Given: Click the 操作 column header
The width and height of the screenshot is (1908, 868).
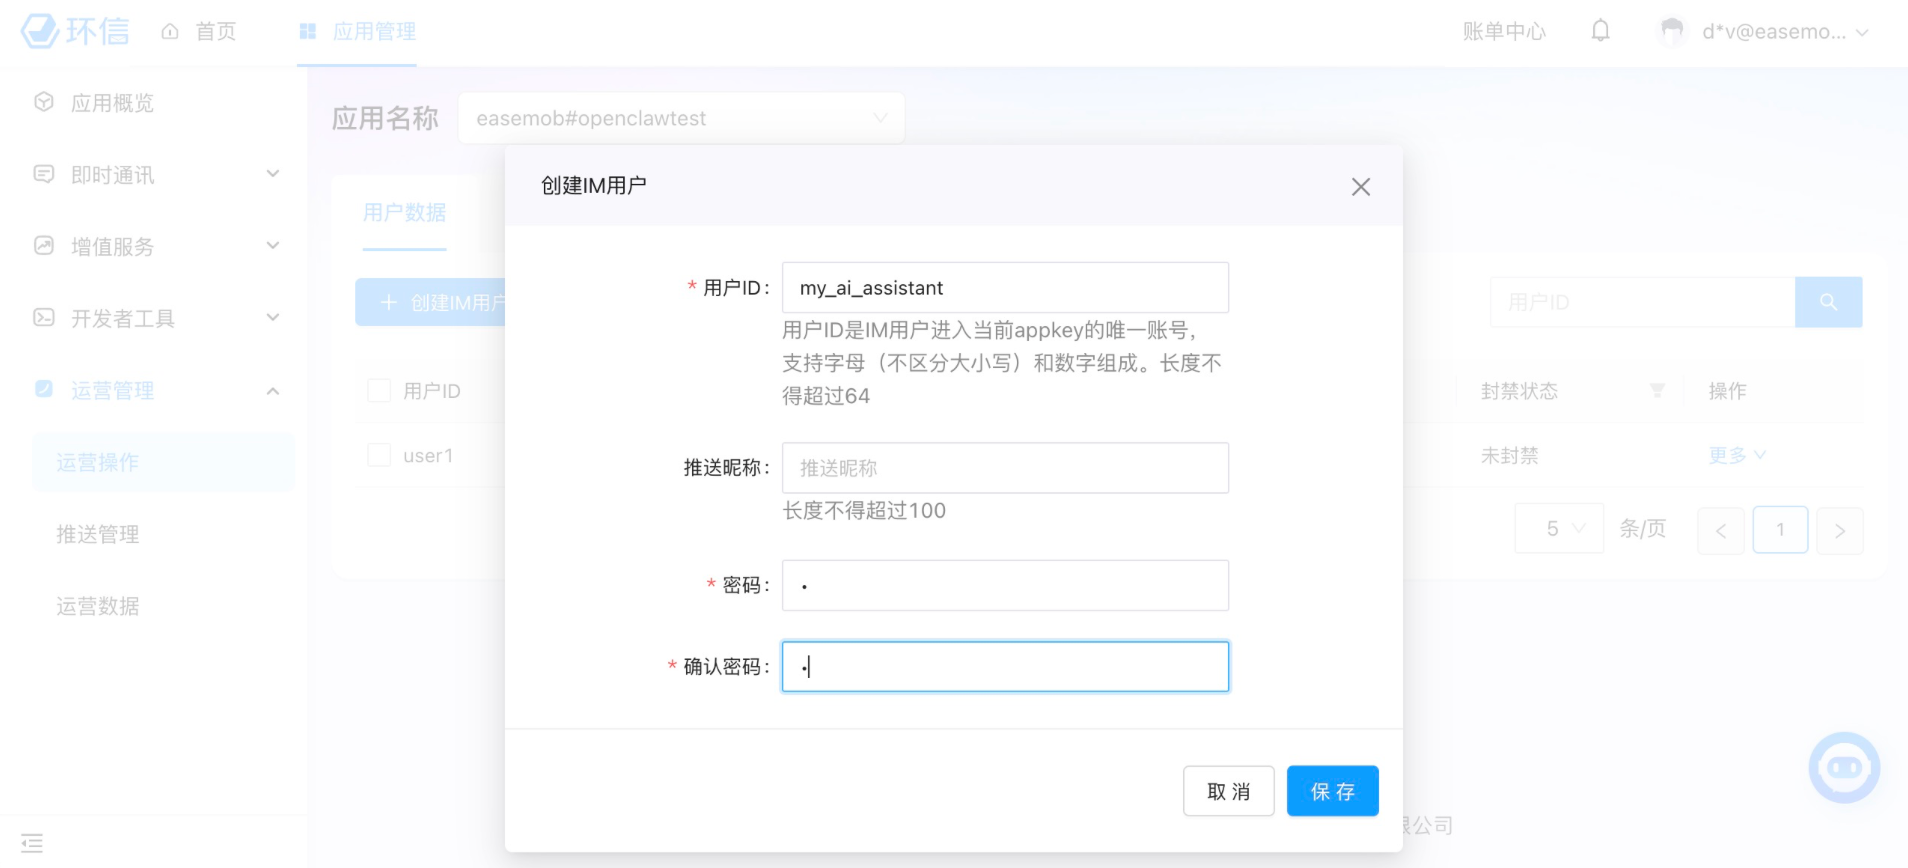Looking at the screenshot, I should (x=1727, y=391).
